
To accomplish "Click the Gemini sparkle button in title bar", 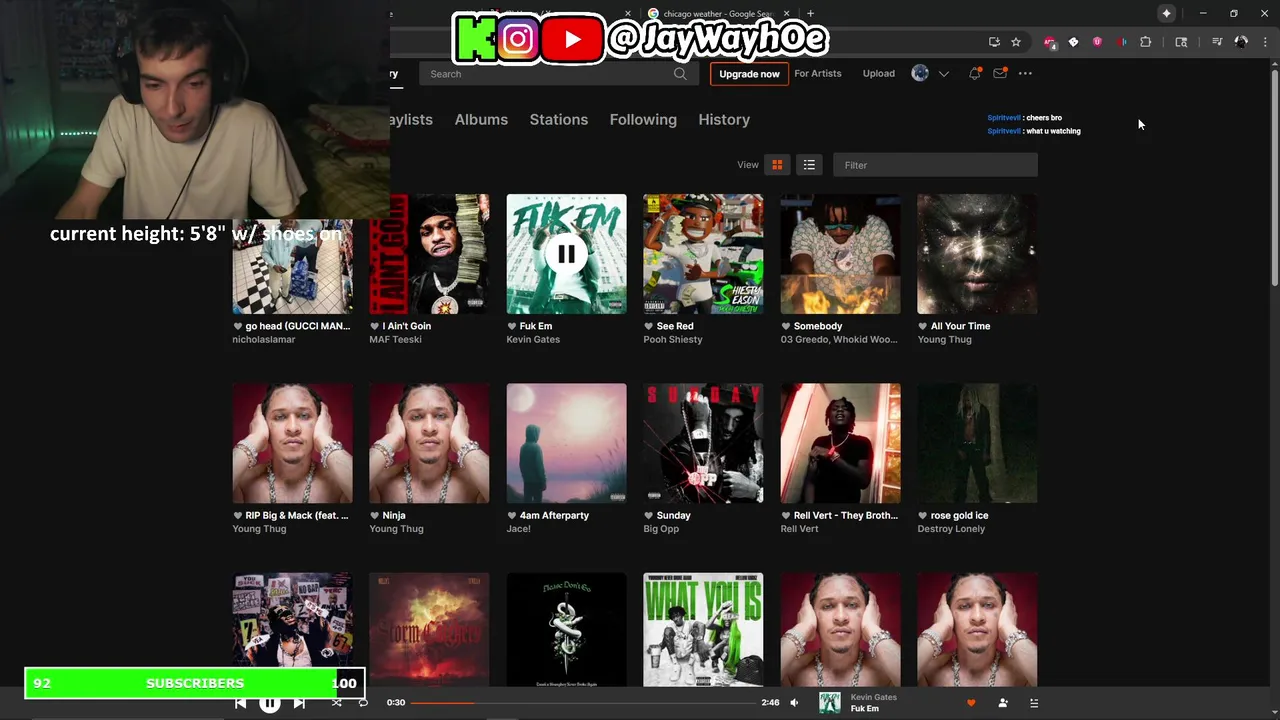I will 1166,13.
